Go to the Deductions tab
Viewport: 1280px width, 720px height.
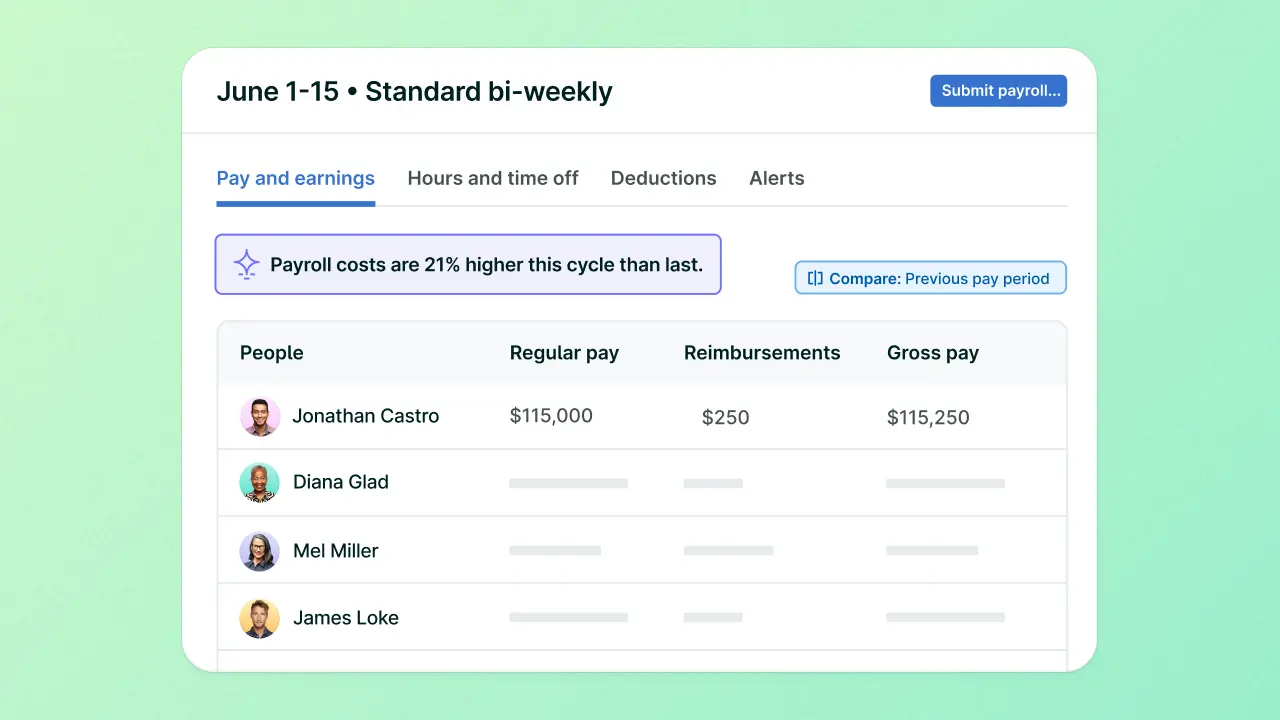pyautogui.click(x=663, y=179)
